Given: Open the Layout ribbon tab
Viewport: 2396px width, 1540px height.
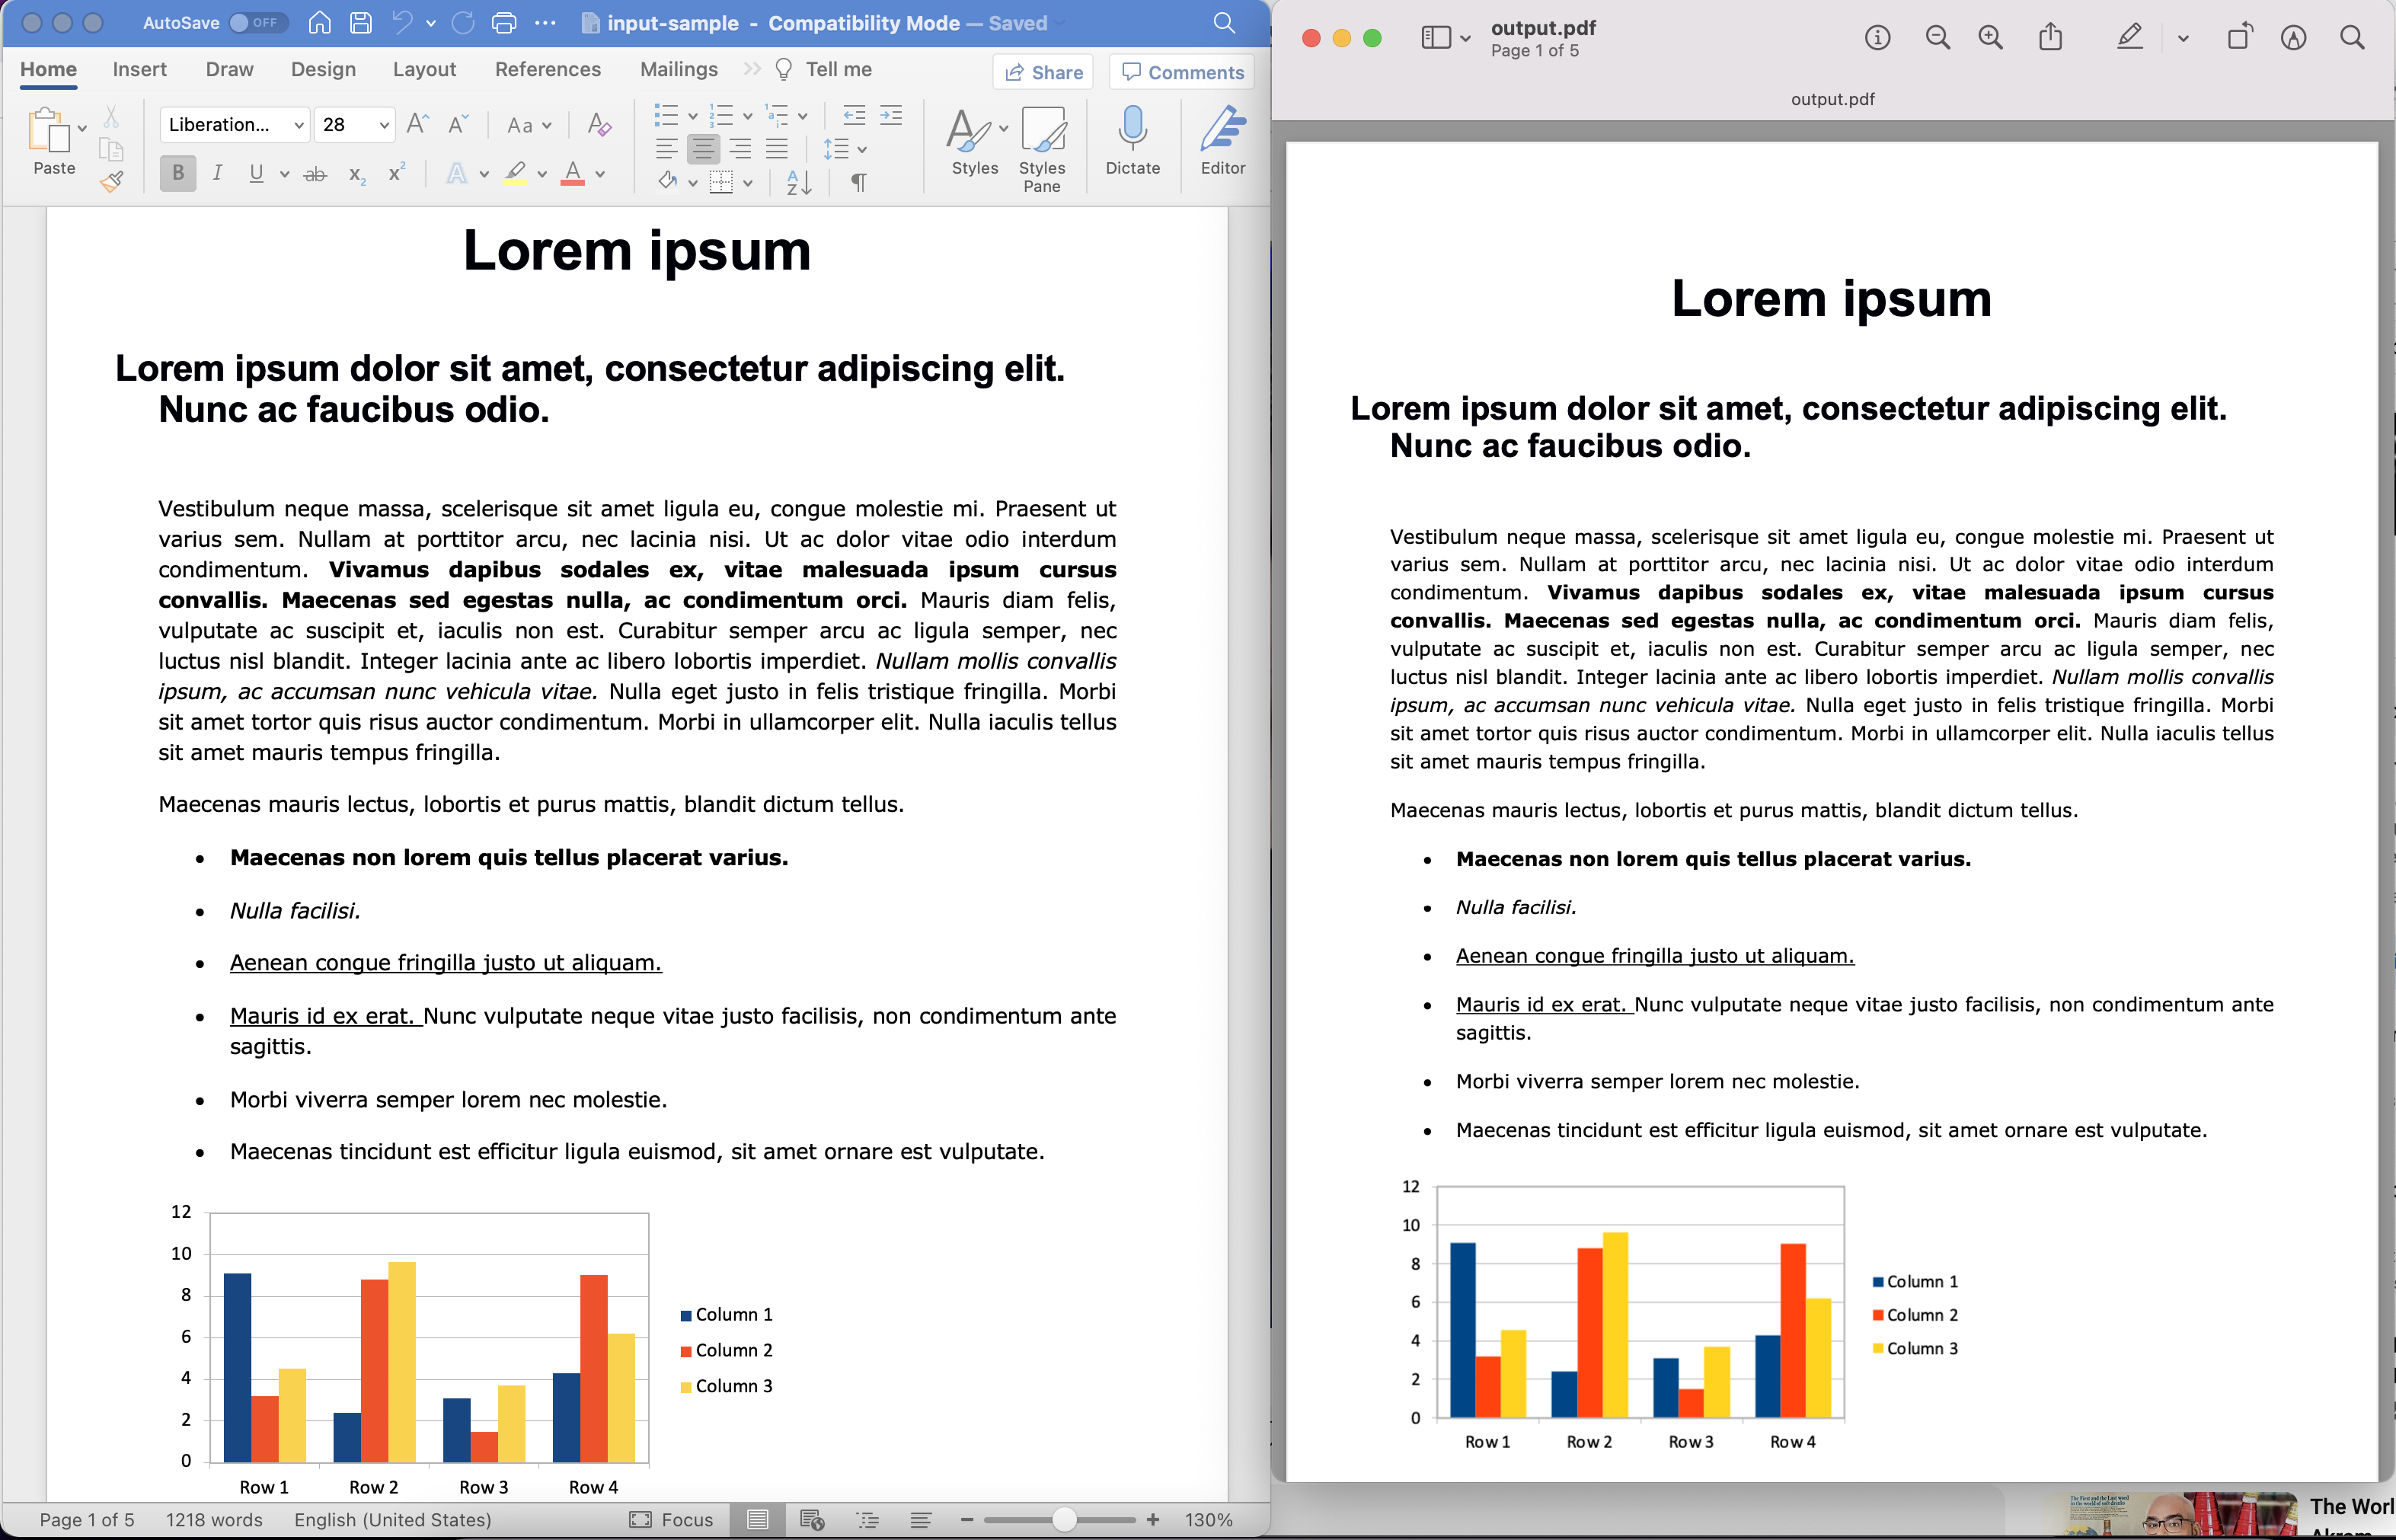Looking at the screenshot, I should tap(424, 69).
